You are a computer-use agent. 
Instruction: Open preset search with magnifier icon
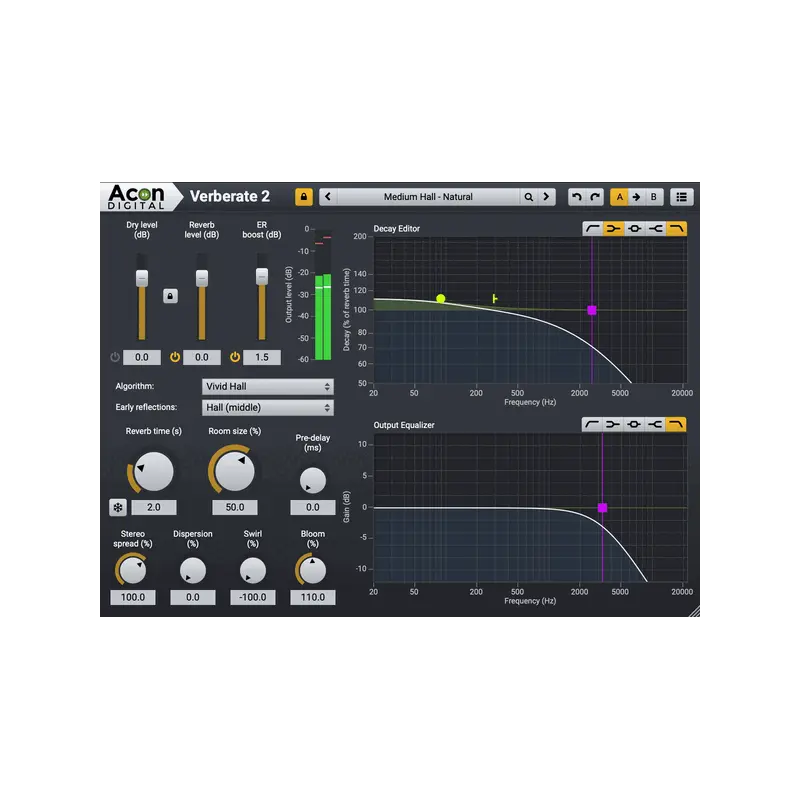point(529,197)
